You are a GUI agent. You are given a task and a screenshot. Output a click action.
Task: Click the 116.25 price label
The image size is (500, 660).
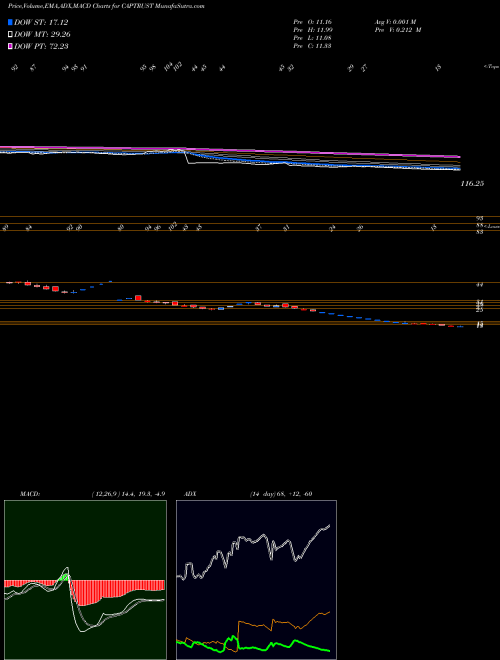472,184
